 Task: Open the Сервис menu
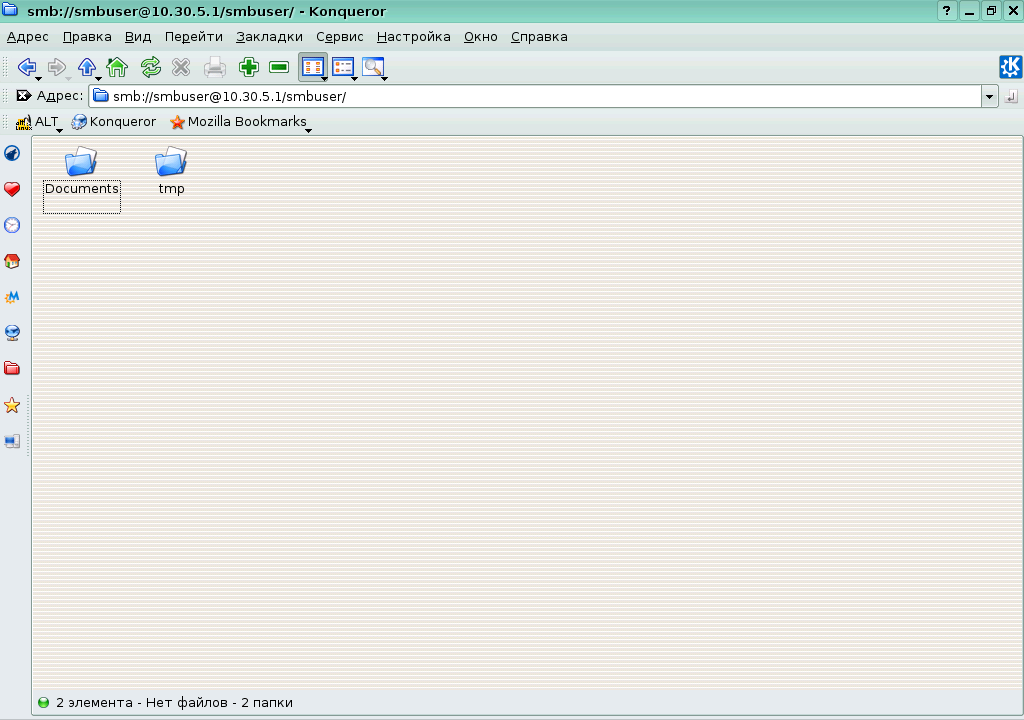click(340, 36)
